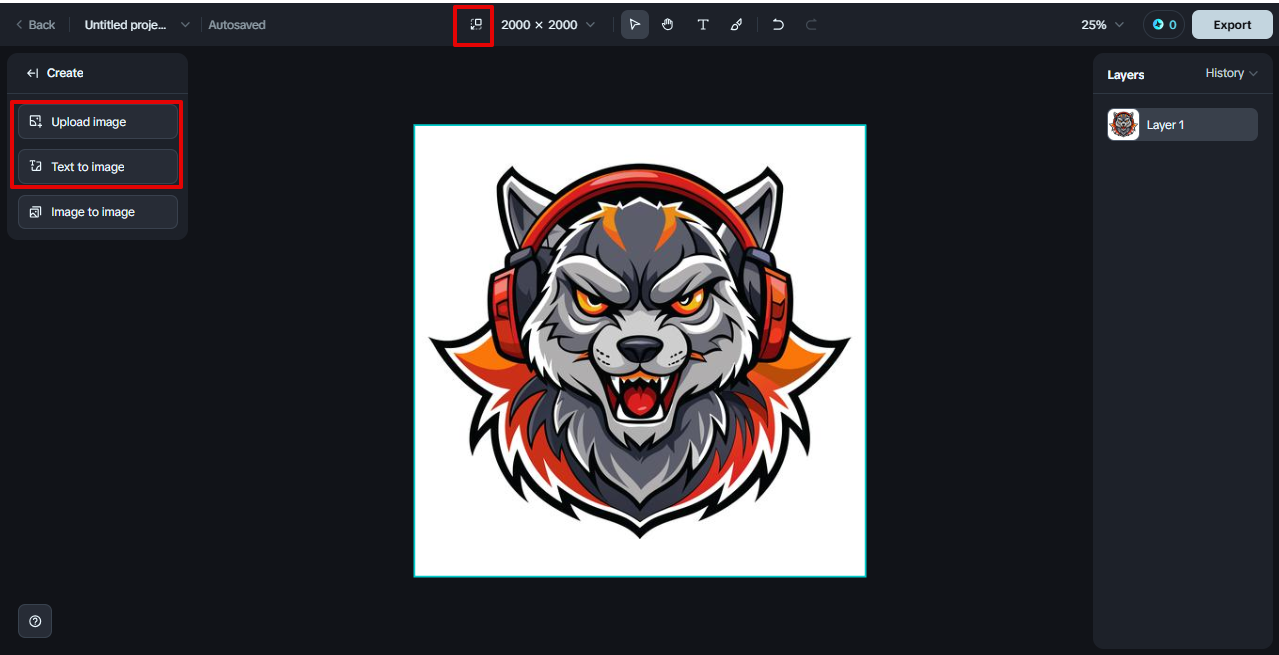Click the credits counter button

[1164, 25]
